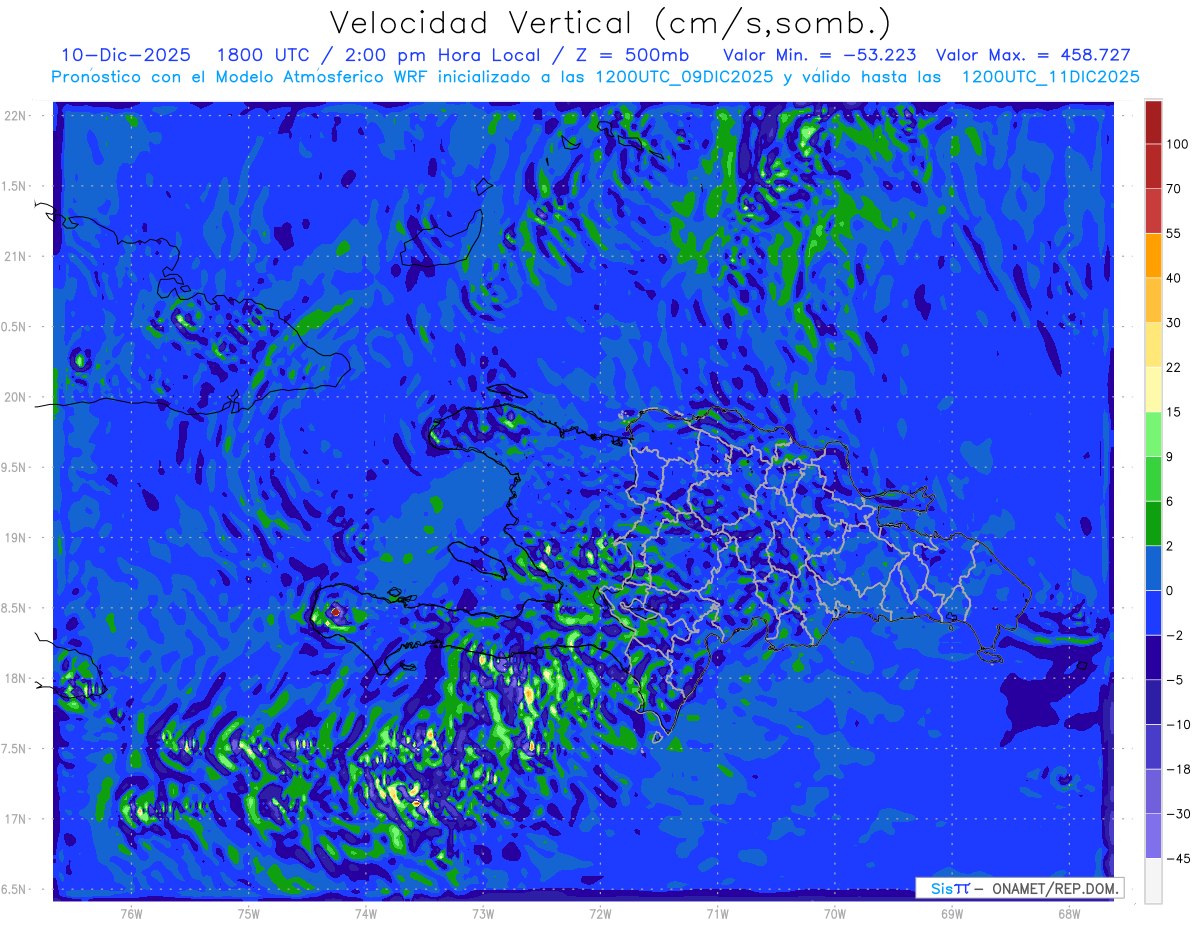Click the '68W' longitude label
This screenshot has width=1200, height=927.
(x=1069, y=913)
